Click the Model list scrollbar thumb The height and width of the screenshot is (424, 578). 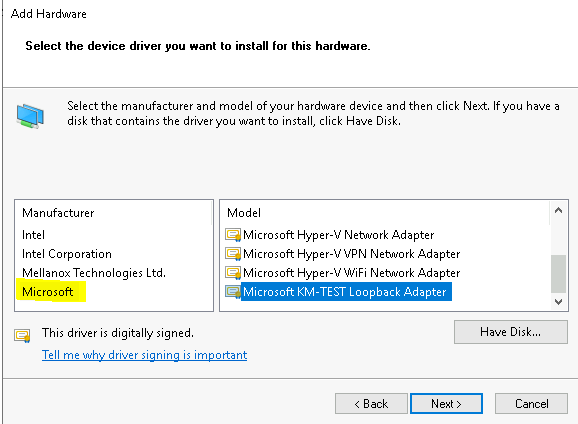tap(558, 274)
